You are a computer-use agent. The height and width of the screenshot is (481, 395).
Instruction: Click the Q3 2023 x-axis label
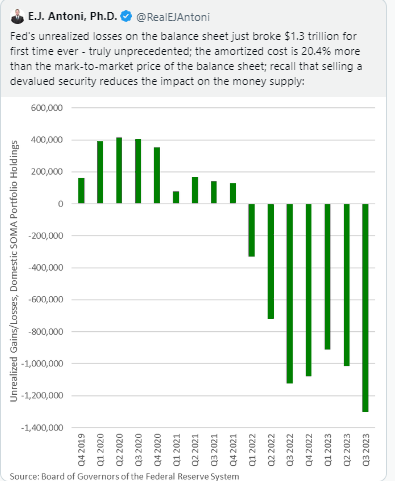tap(366, 449)
